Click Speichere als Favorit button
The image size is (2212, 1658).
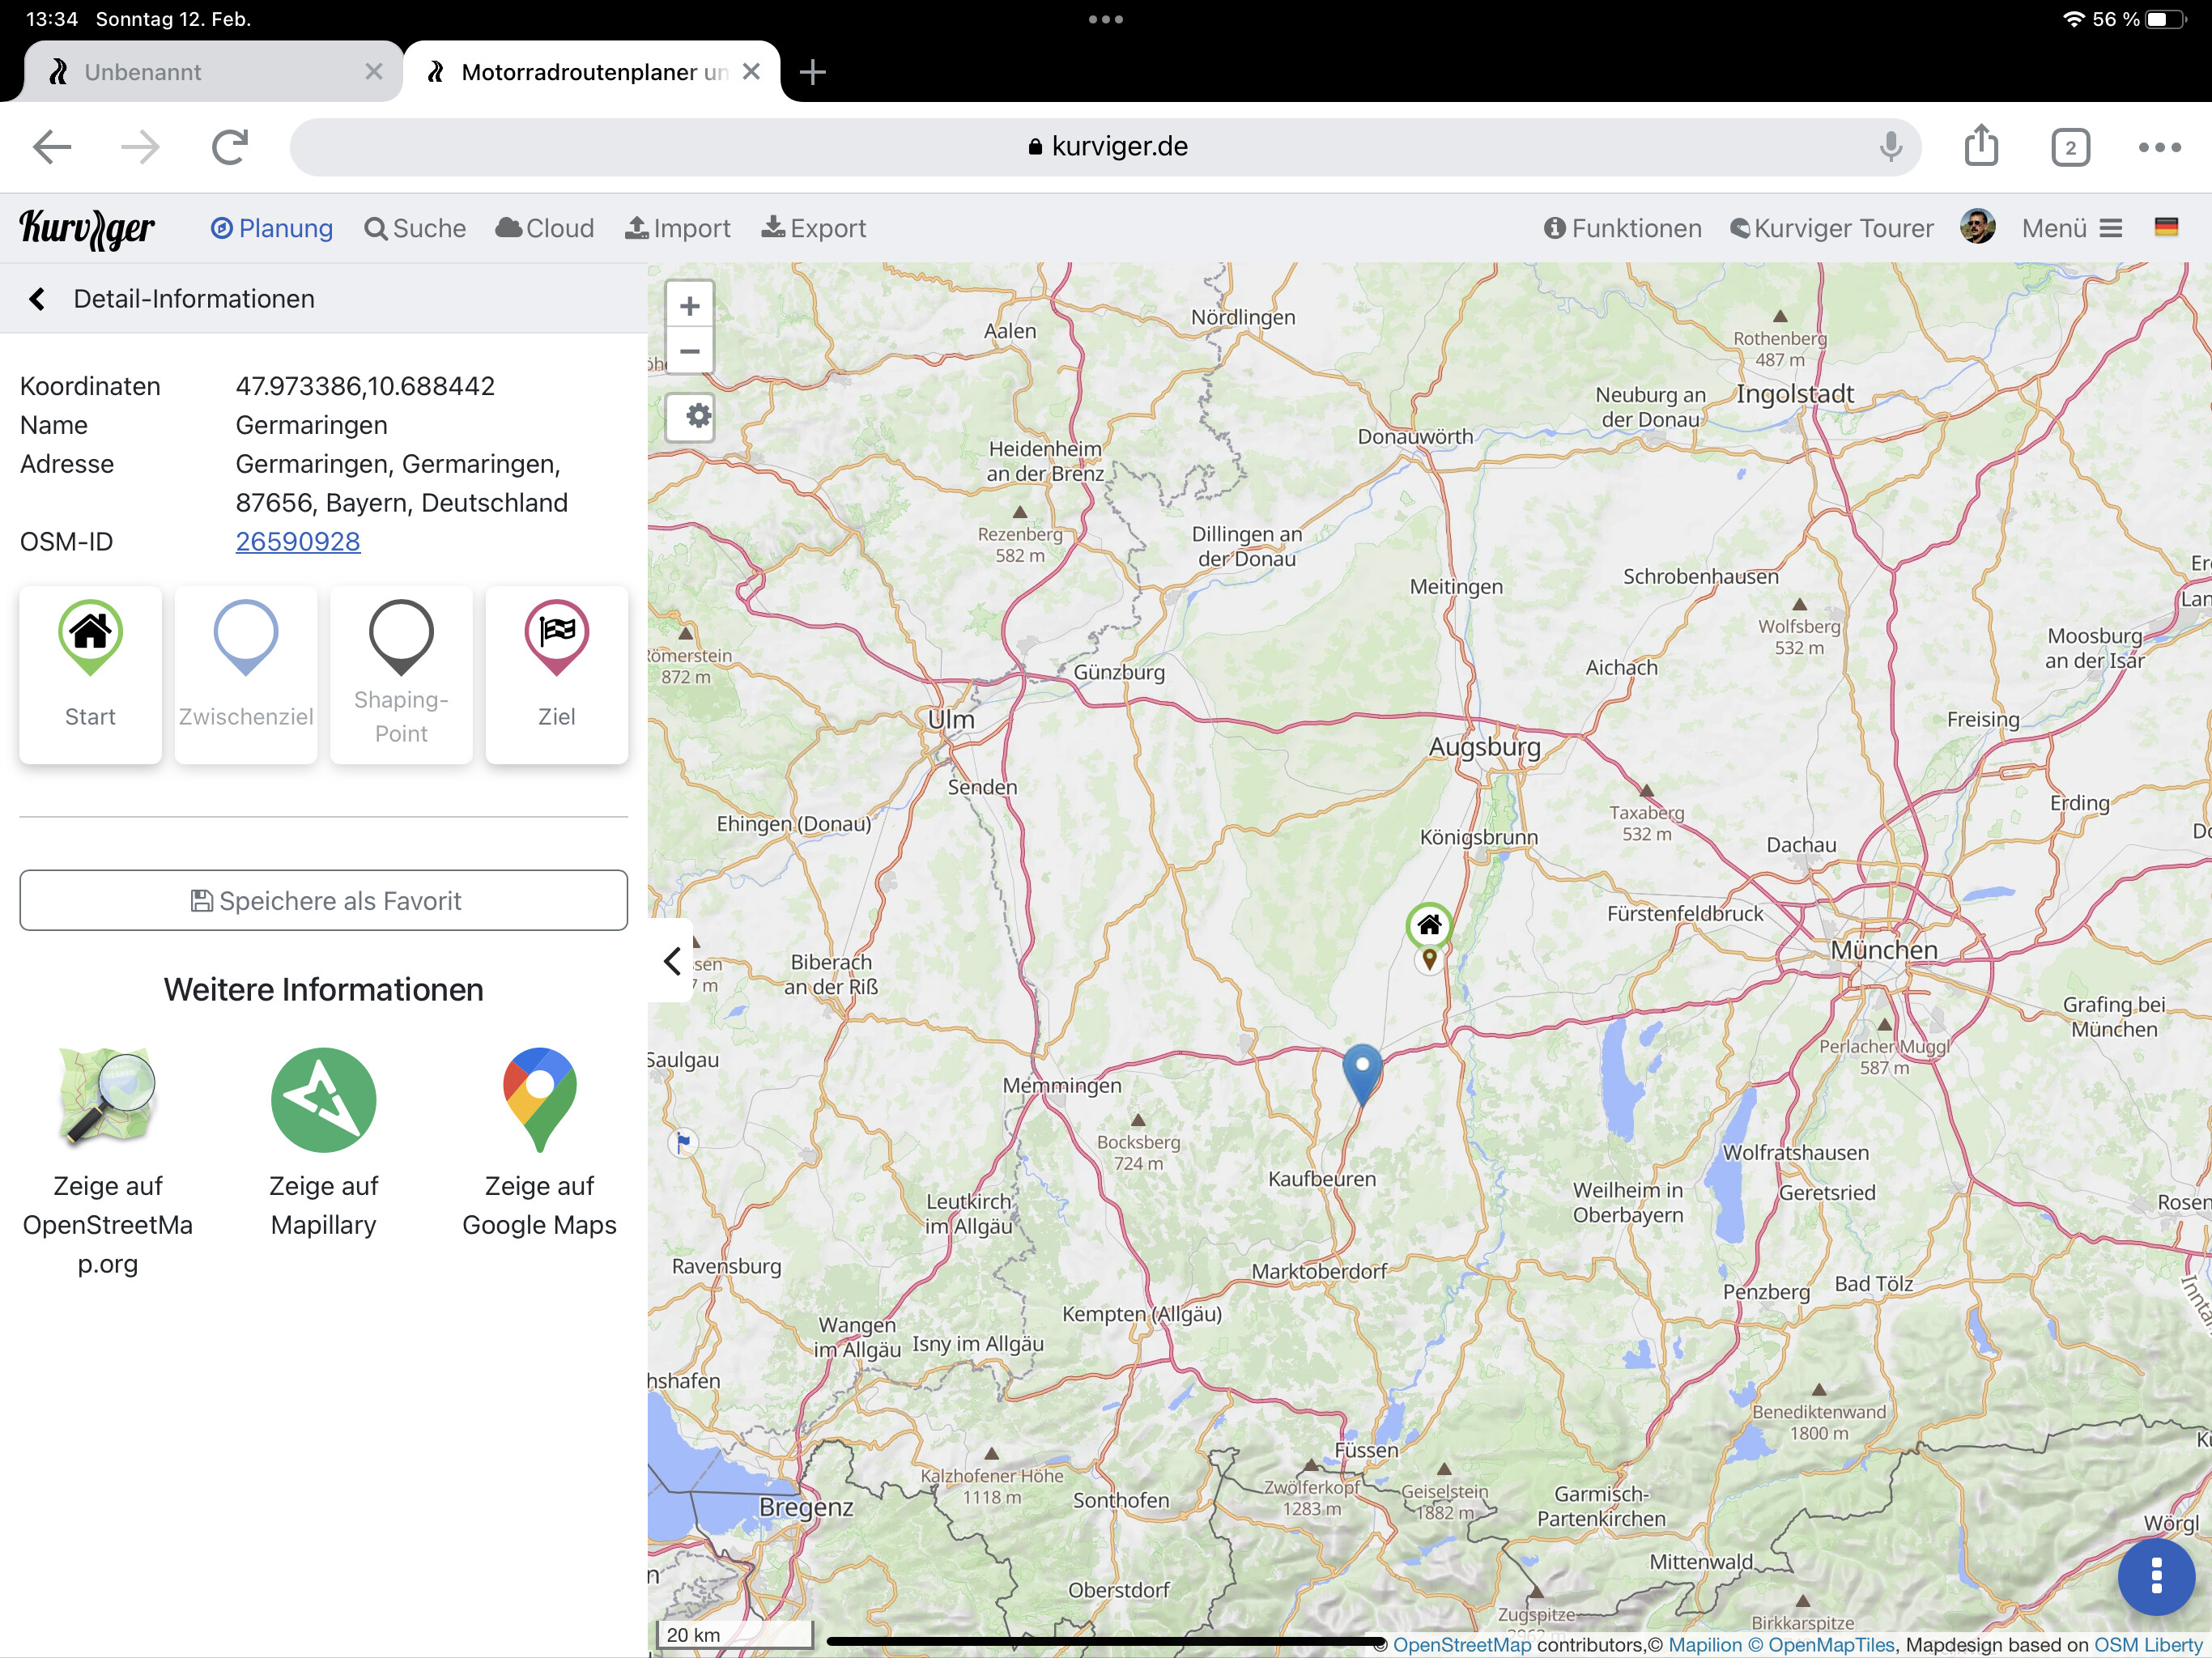tap(323, 900)
